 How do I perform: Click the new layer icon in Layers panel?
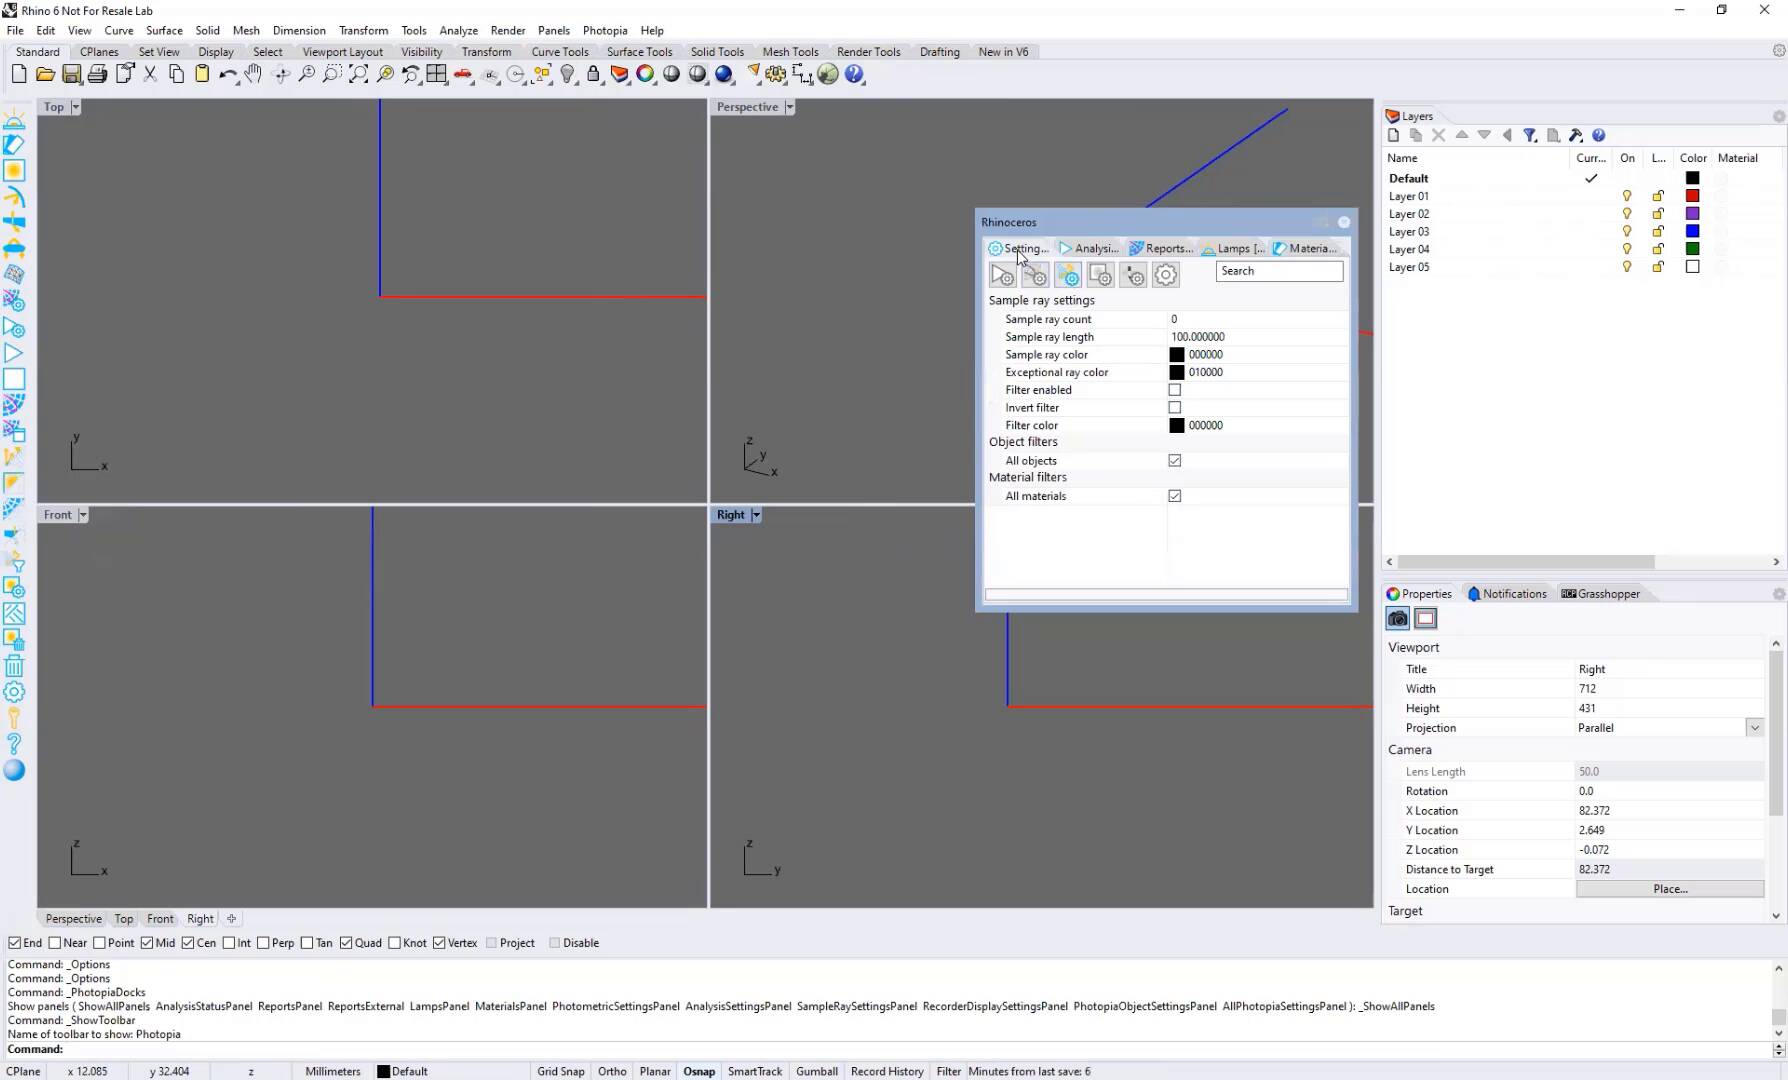1394,135
